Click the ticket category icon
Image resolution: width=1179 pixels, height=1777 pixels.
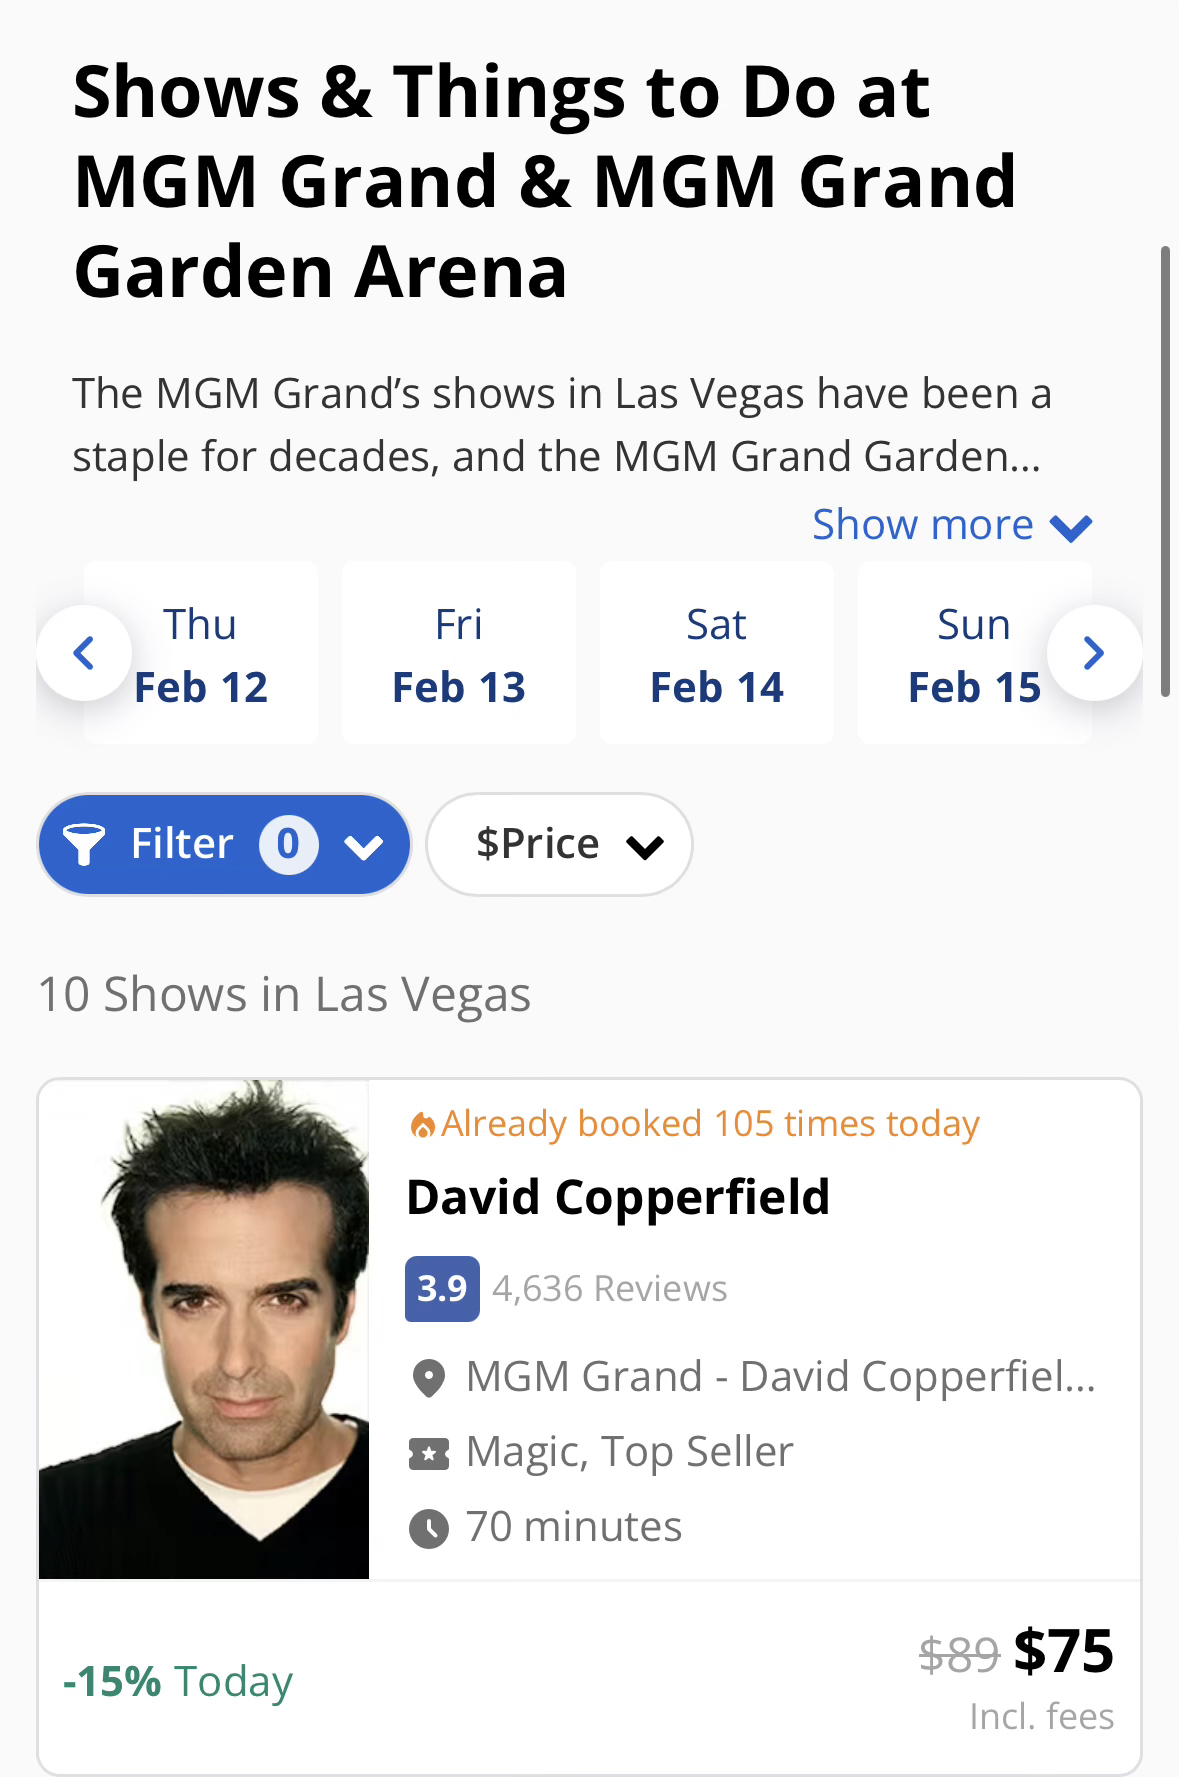429,1453
